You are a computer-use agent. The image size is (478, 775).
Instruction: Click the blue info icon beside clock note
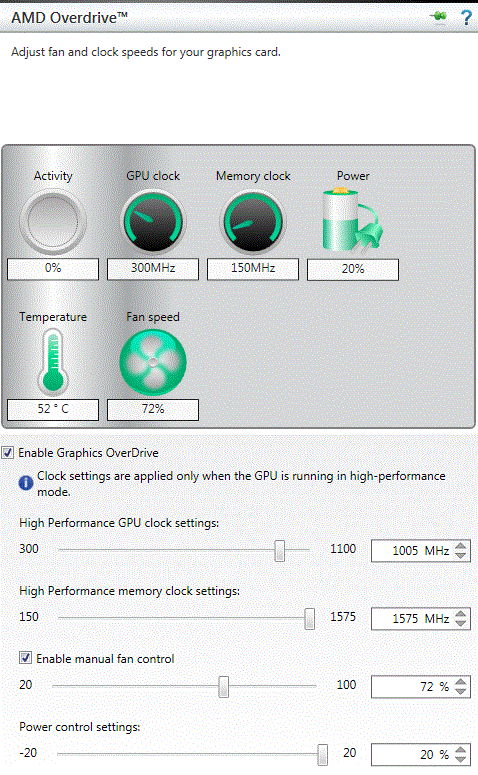coord(26,483)
